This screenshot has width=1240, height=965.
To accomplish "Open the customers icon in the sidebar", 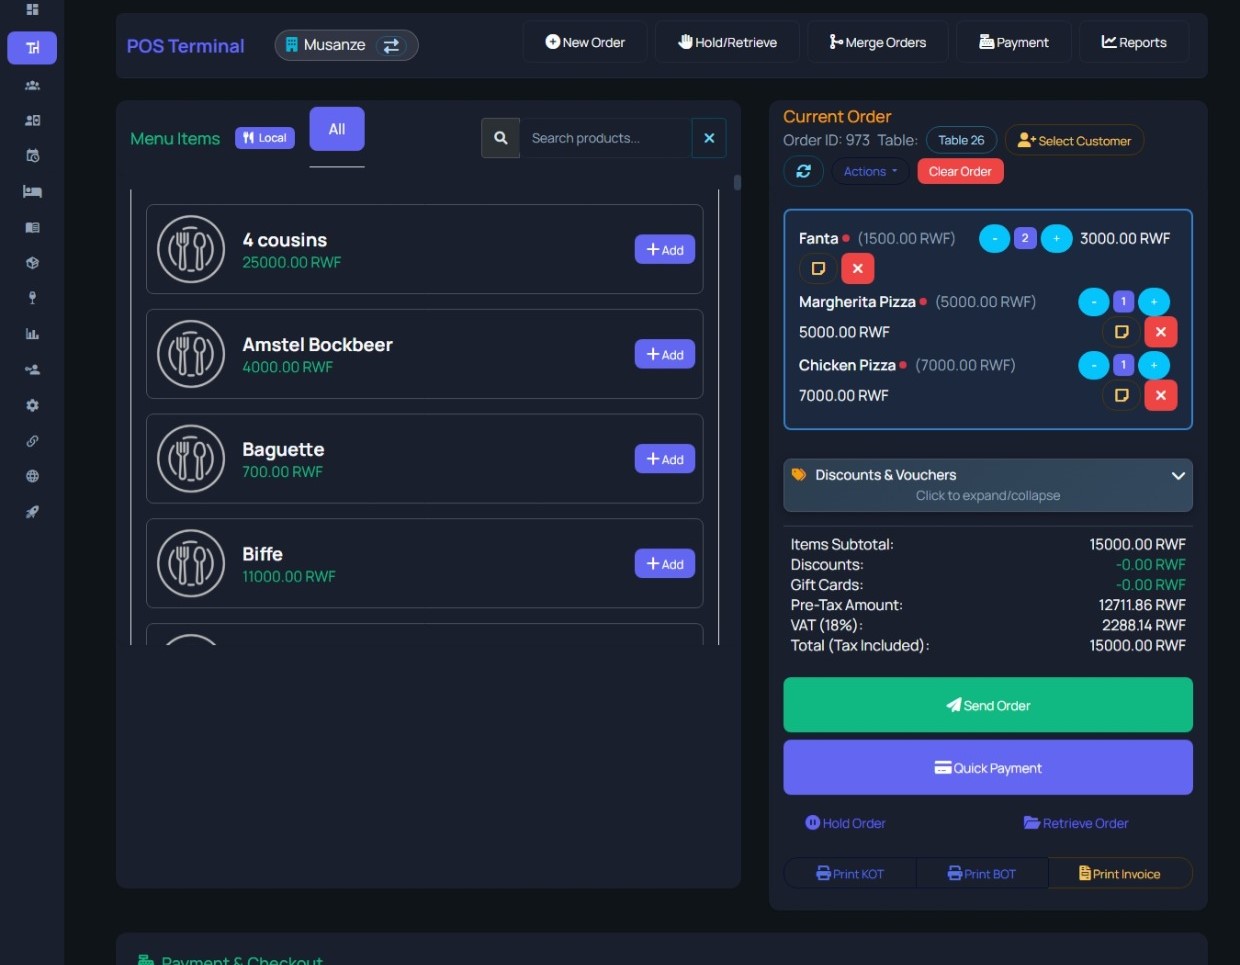I will pyautogui.click(x=32, y=85).
